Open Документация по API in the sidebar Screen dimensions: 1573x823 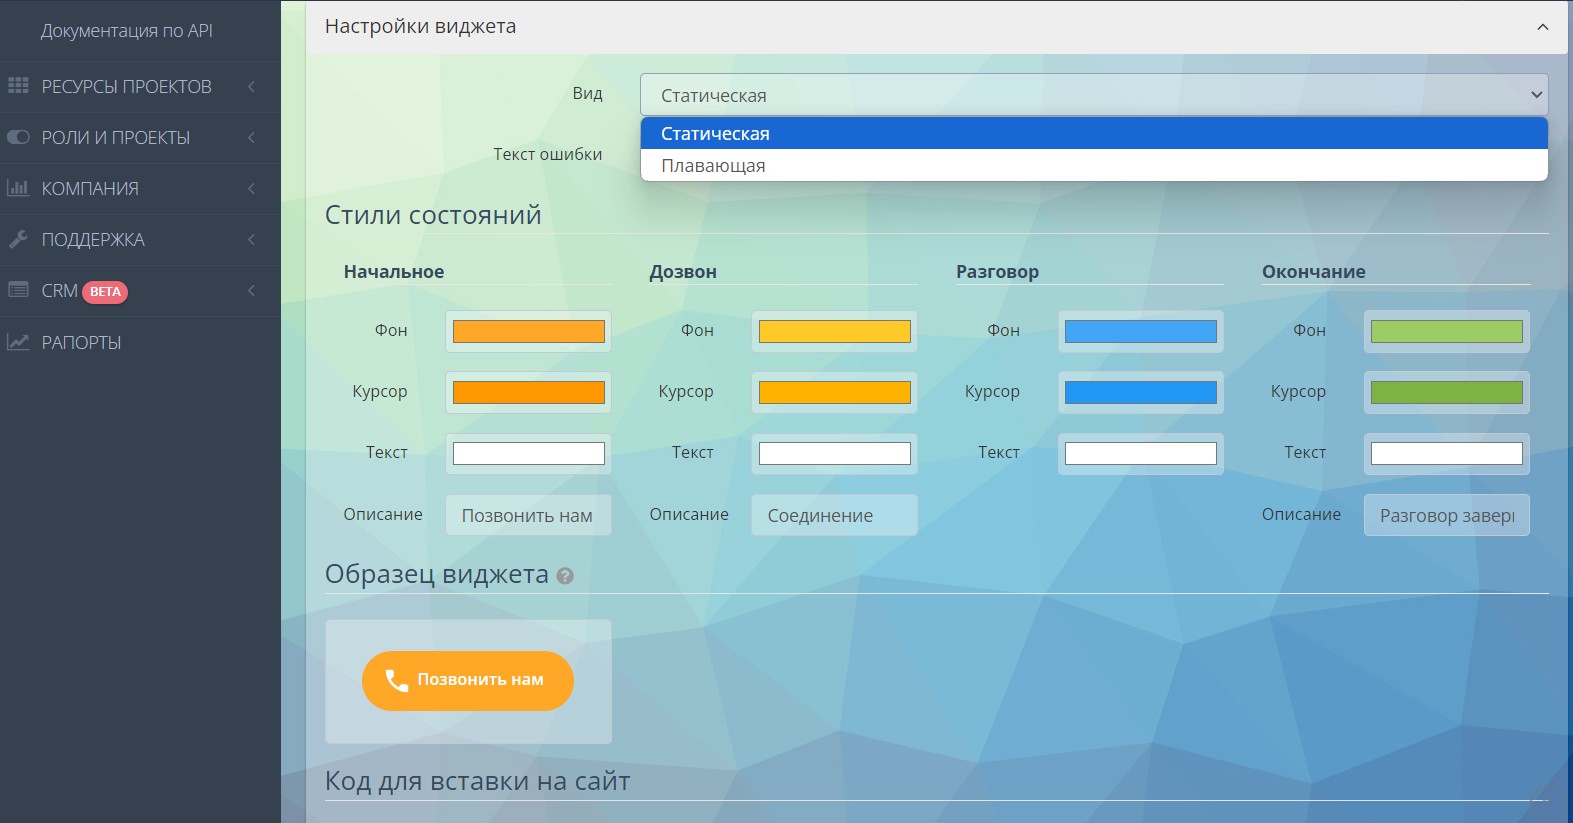click(126, 31)
